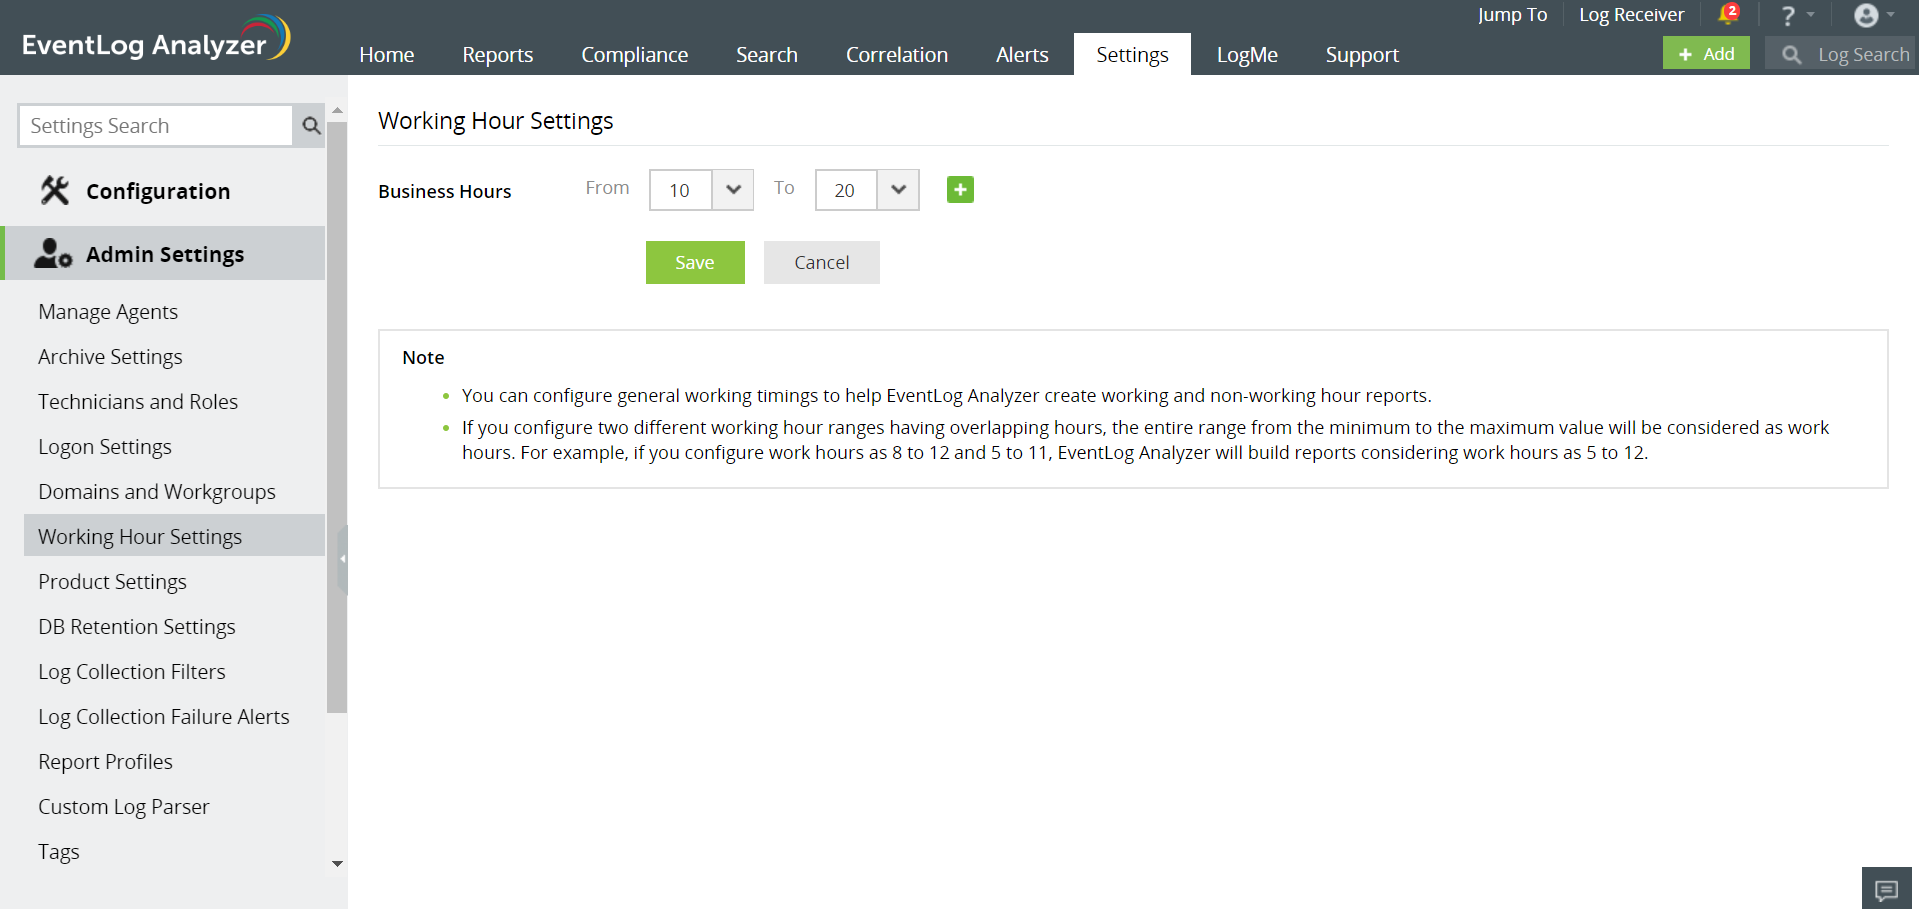1919x909 pixels.
Task: Open the Jump To link
Action: pos(1512,15)
